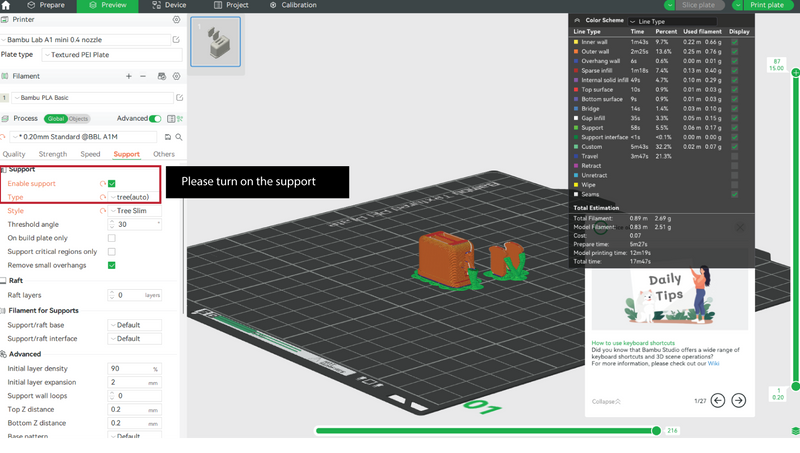The image size is (800, 453).
Task: Open the Wiki link in daily tips
Action: [x=713, y=364]
